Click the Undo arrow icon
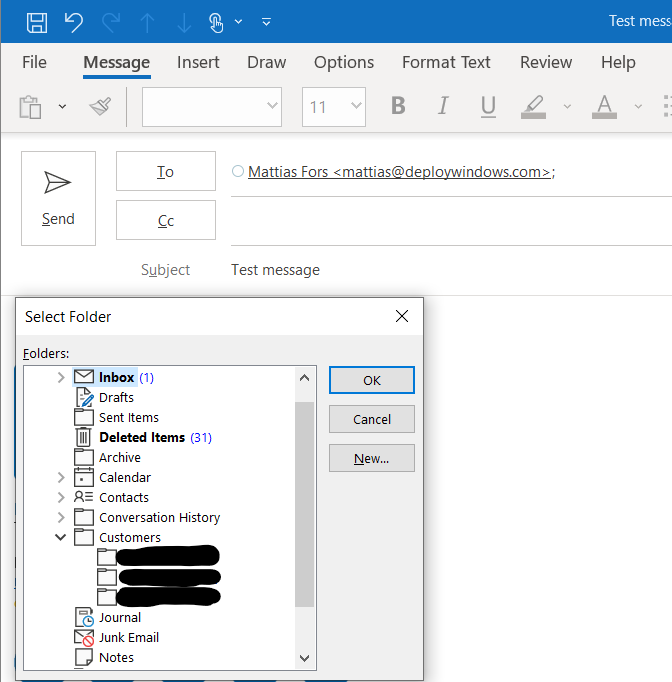672x682 pixels. (x=74, y=21)
